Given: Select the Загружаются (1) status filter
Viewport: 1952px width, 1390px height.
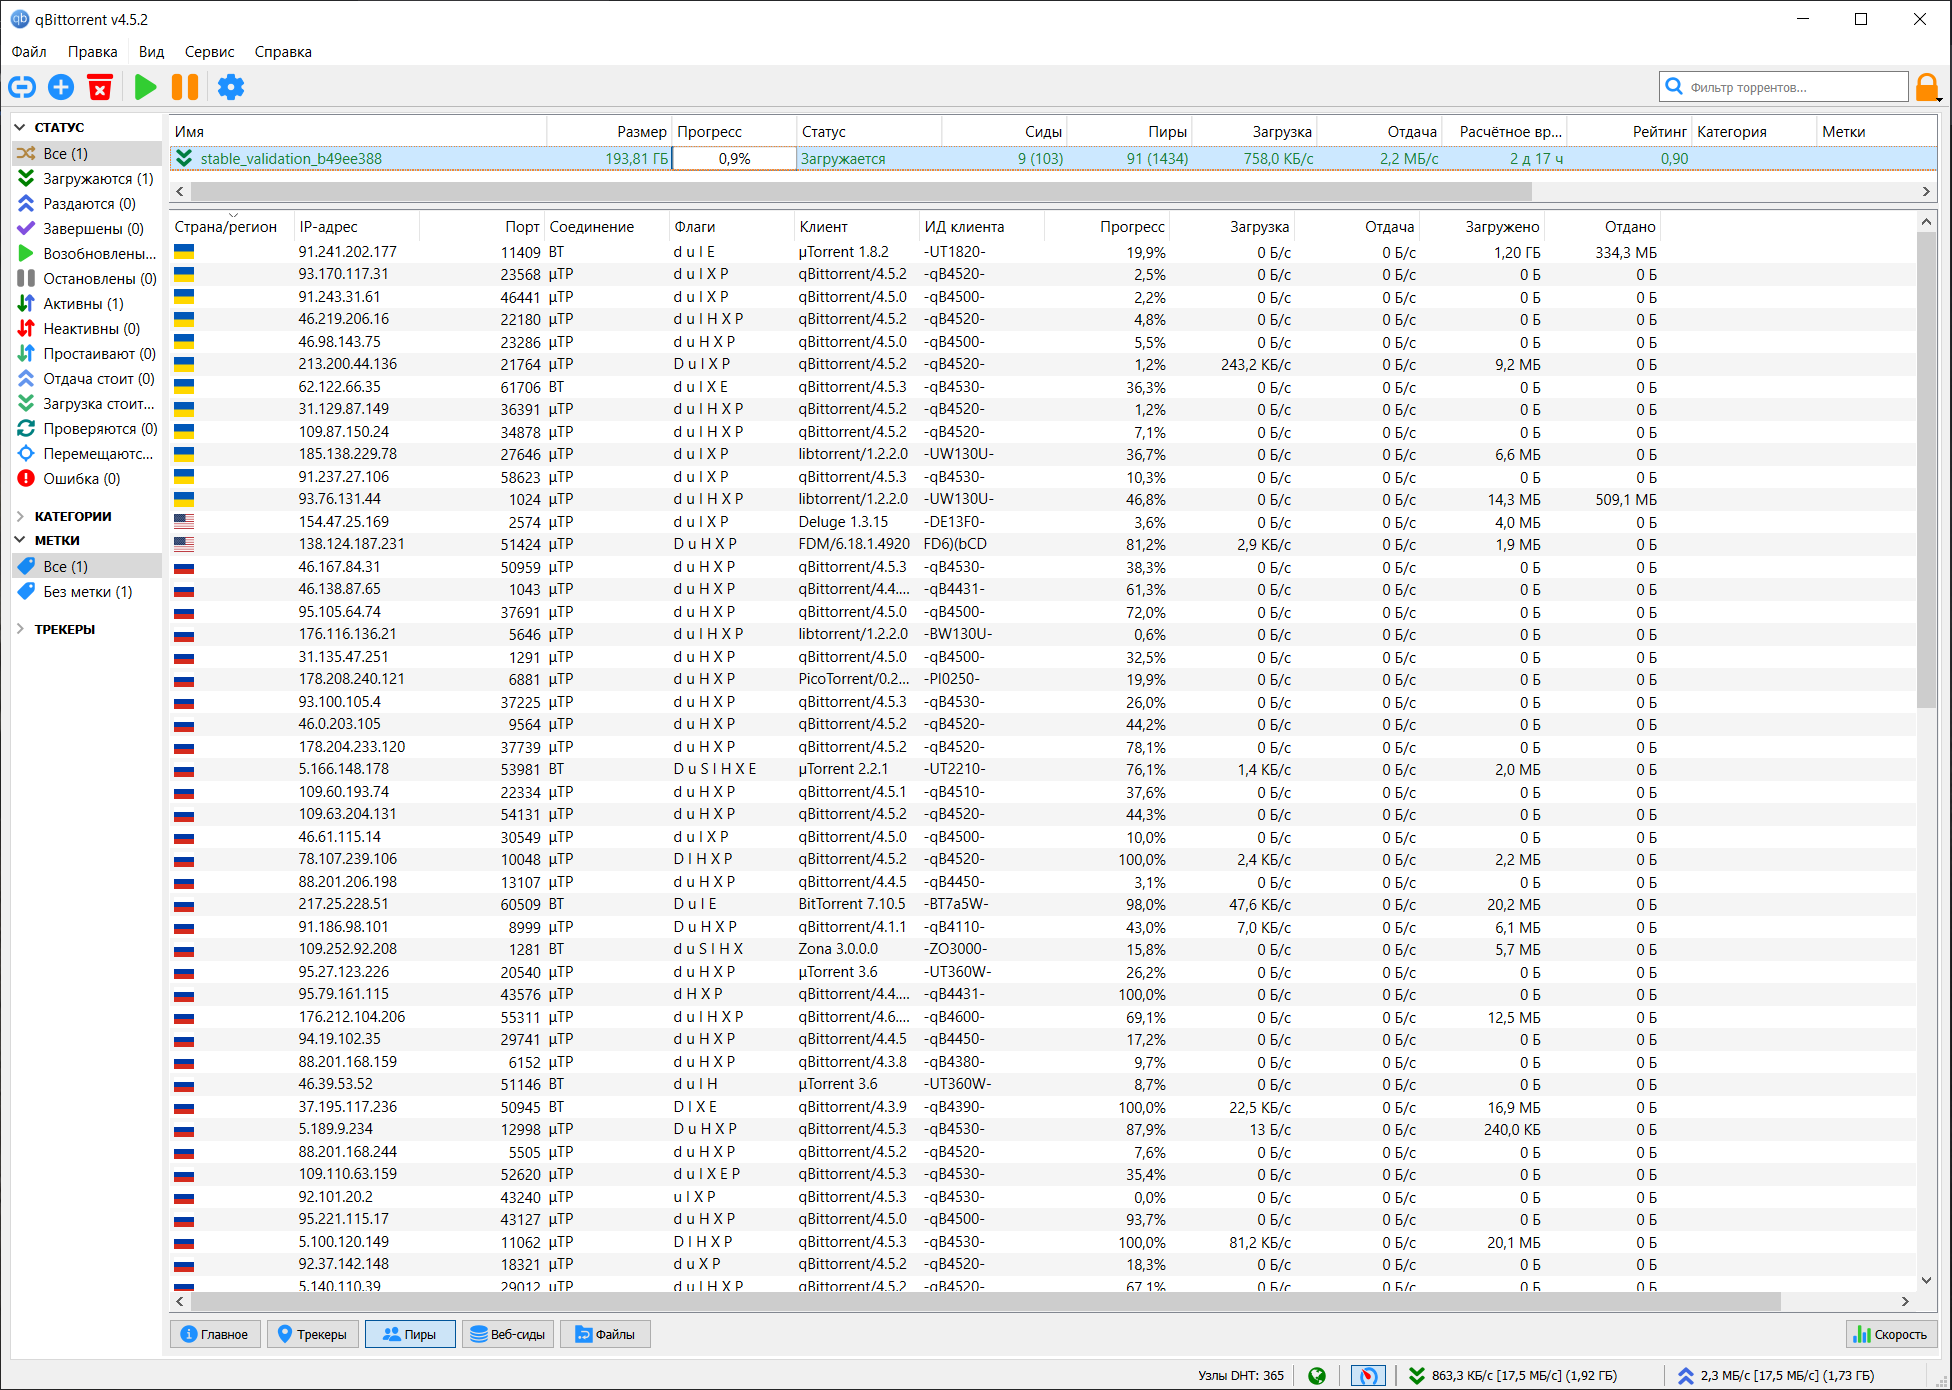Looking at the screenshot, I should tap(87, 178).
